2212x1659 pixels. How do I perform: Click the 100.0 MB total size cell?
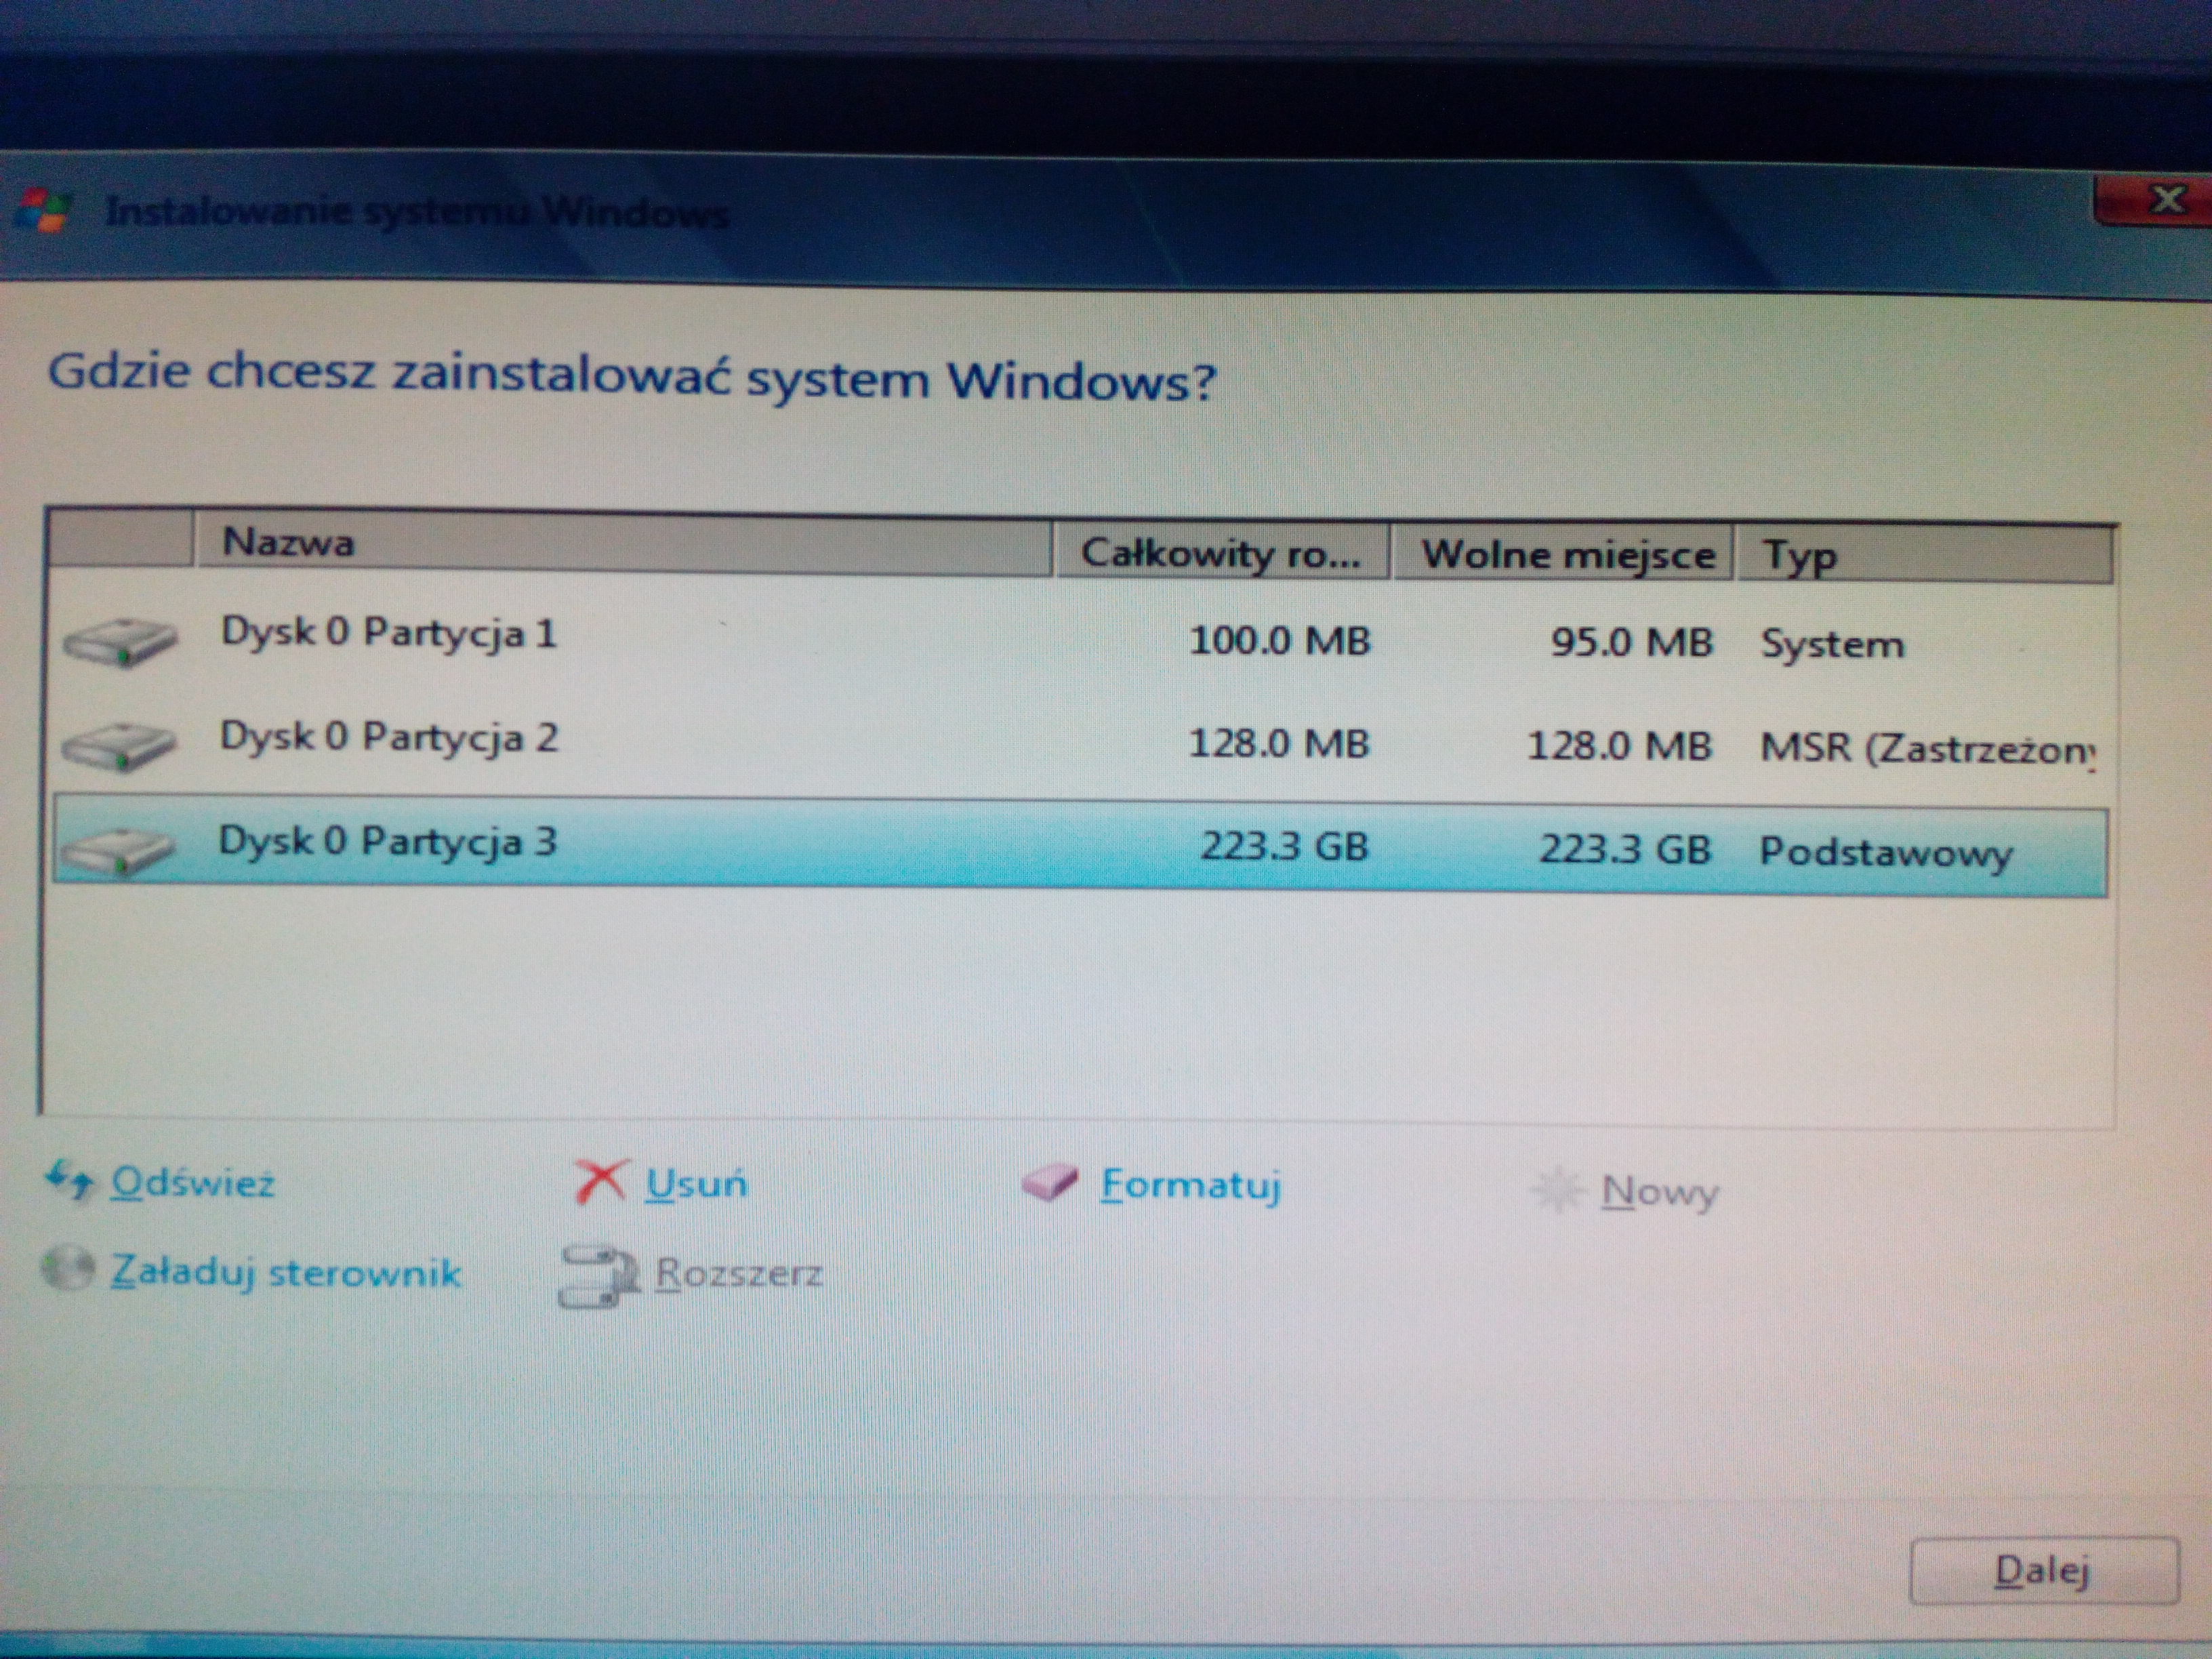(1279, 641)
